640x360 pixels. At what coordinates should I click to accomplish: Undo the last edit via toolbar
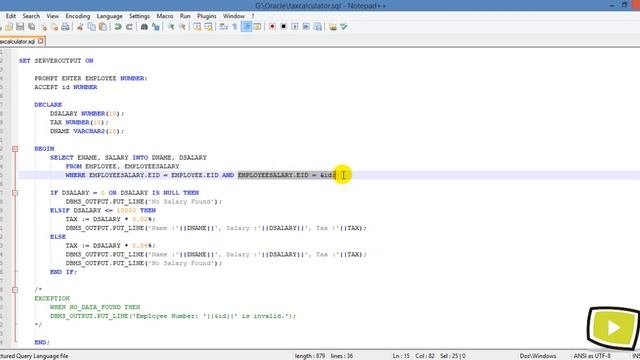(118, 27)
